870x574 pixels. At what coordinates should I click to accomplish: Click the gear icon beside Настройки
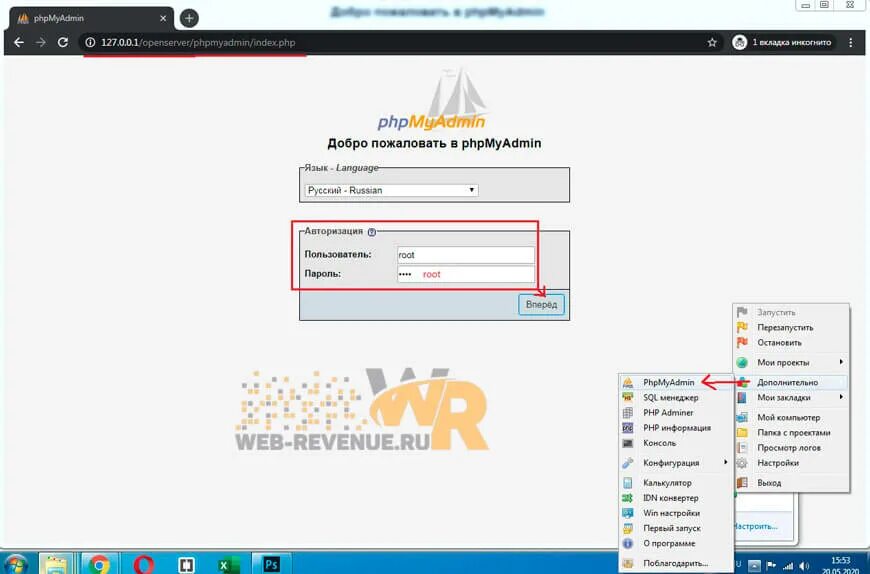(x=742, y=463)
